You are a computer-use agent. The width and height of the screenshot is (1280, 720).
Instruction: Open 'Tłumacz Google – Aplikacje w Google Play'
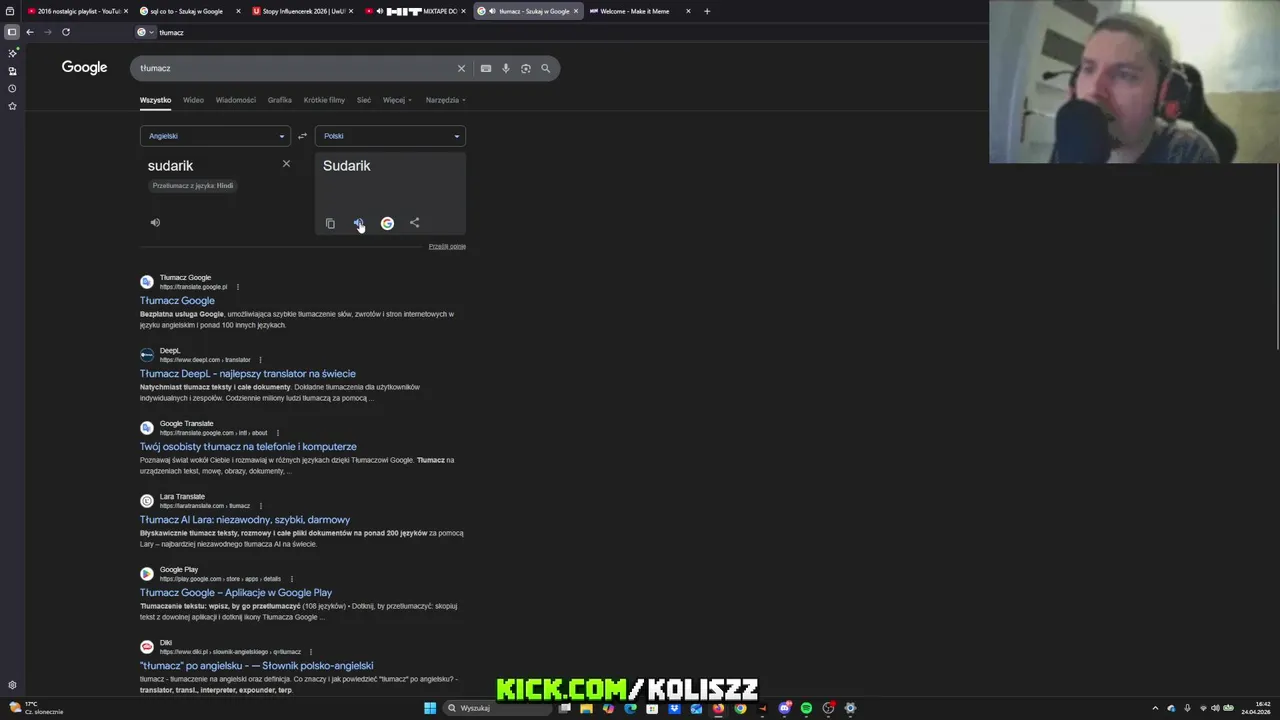pos(236,593)
